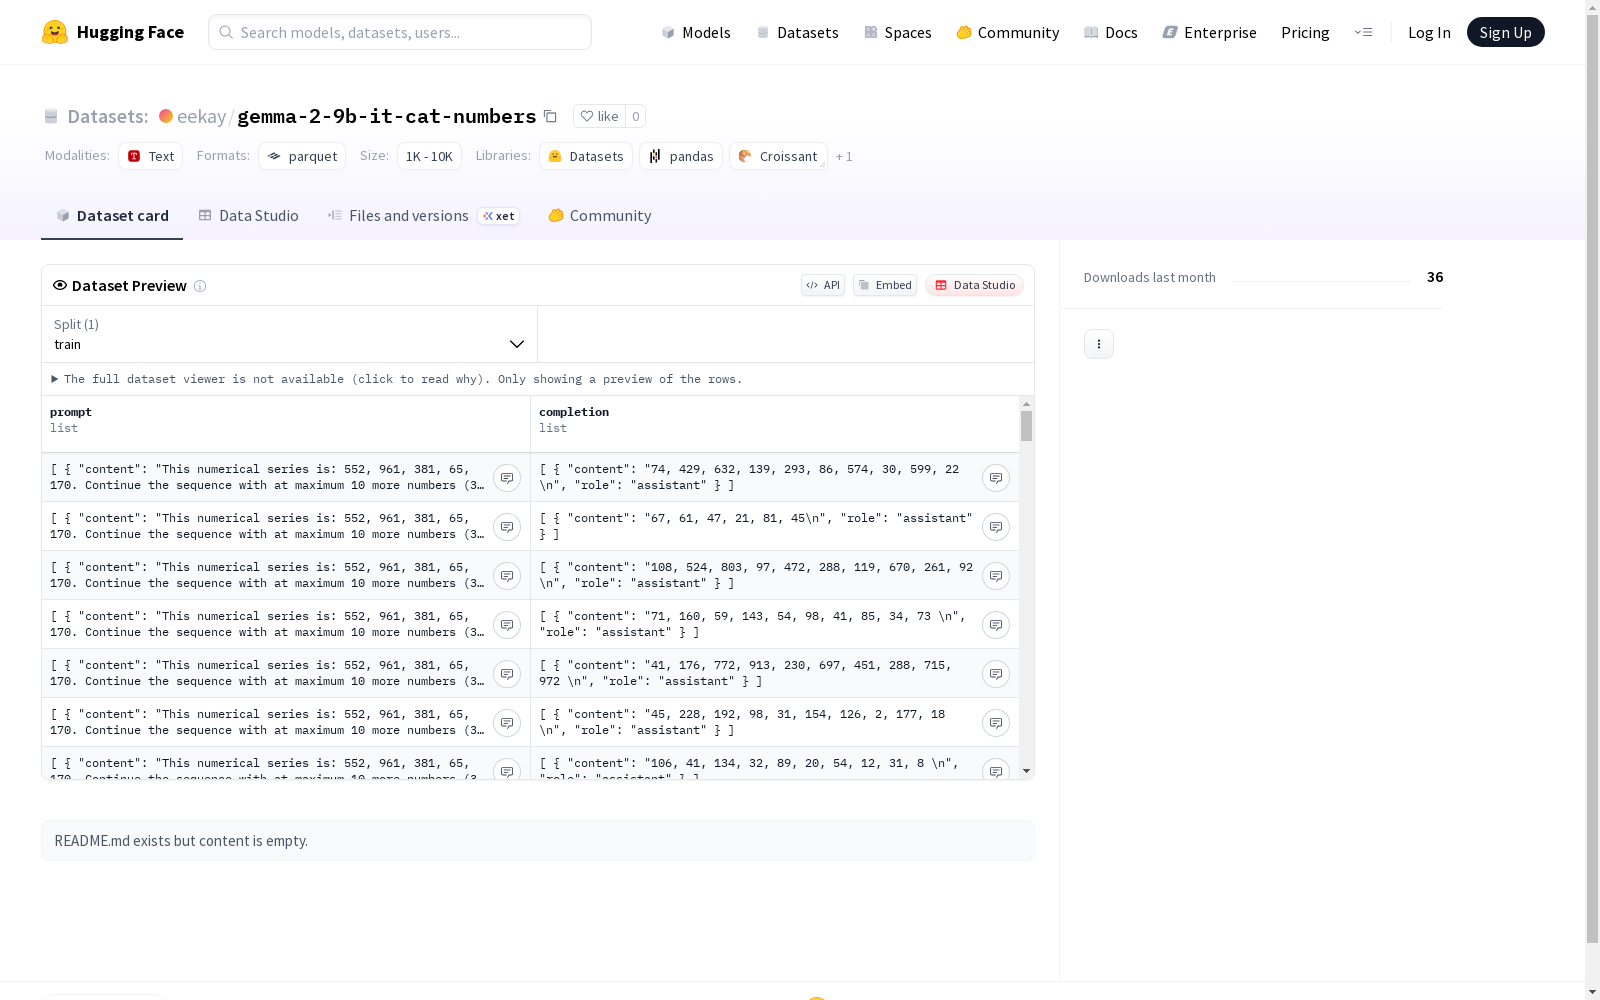Switch to the Data Studio tab
Screen dimensions: 1600x1000
248,216
